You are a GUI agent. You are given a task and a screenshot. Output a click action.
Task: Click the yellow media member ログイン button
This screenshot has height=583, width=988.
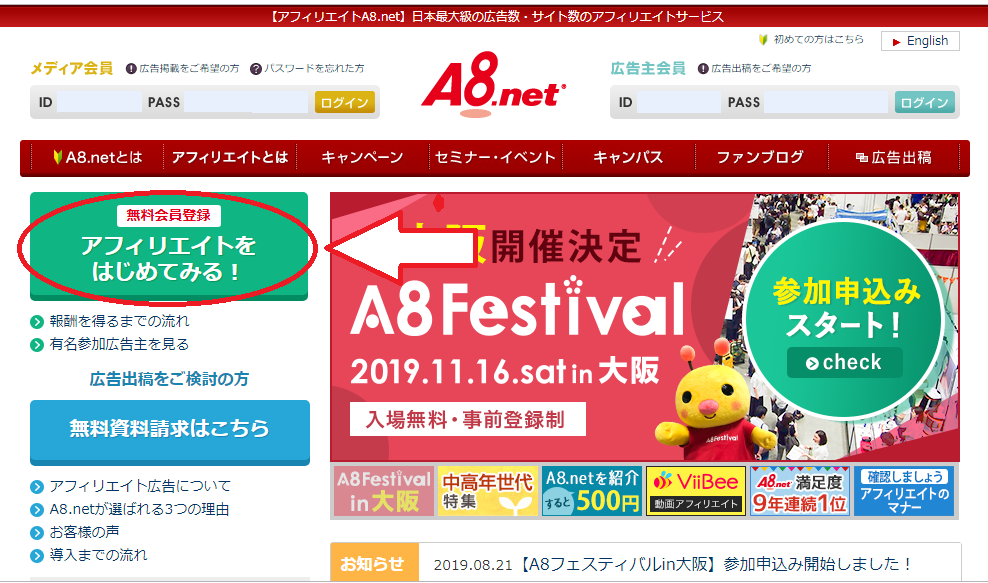tap(345, 103)
